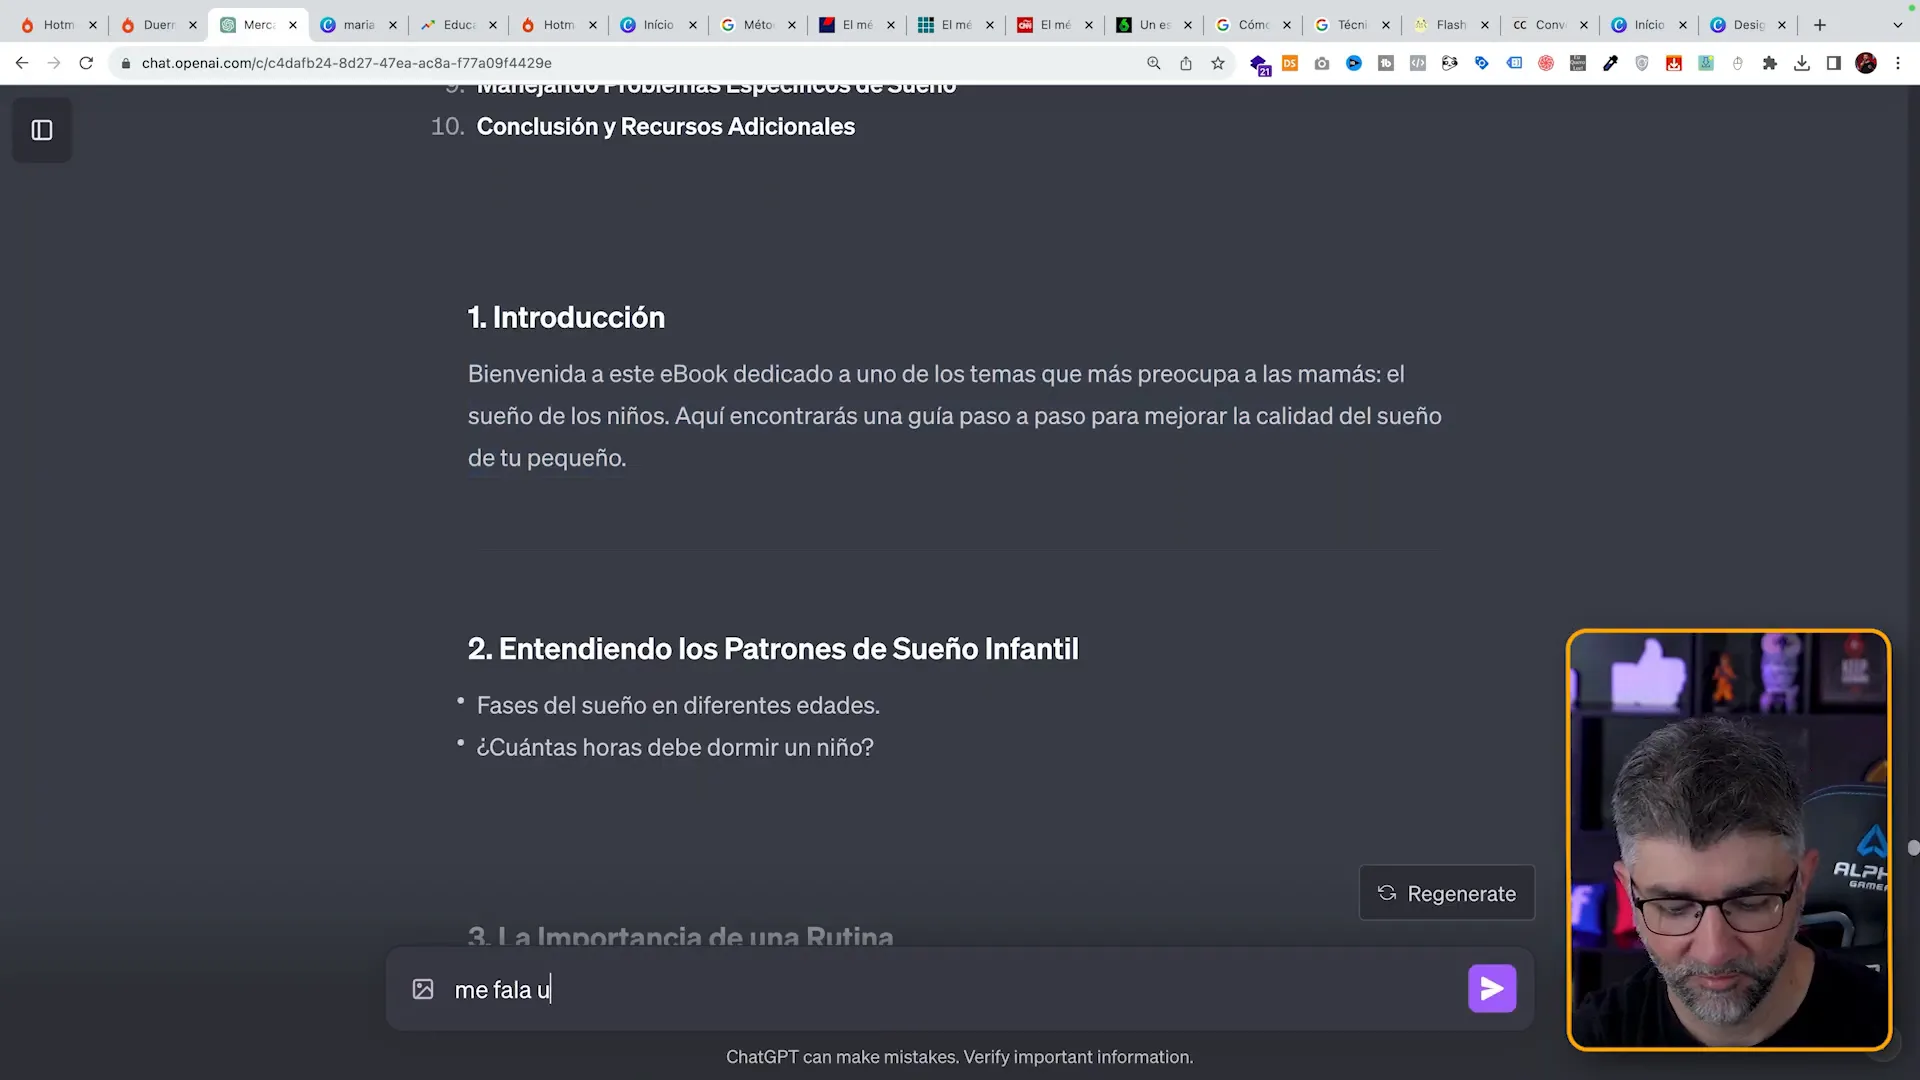Click the Regenerate button
This screenshot has height=1080, width=1920.
1447,893
